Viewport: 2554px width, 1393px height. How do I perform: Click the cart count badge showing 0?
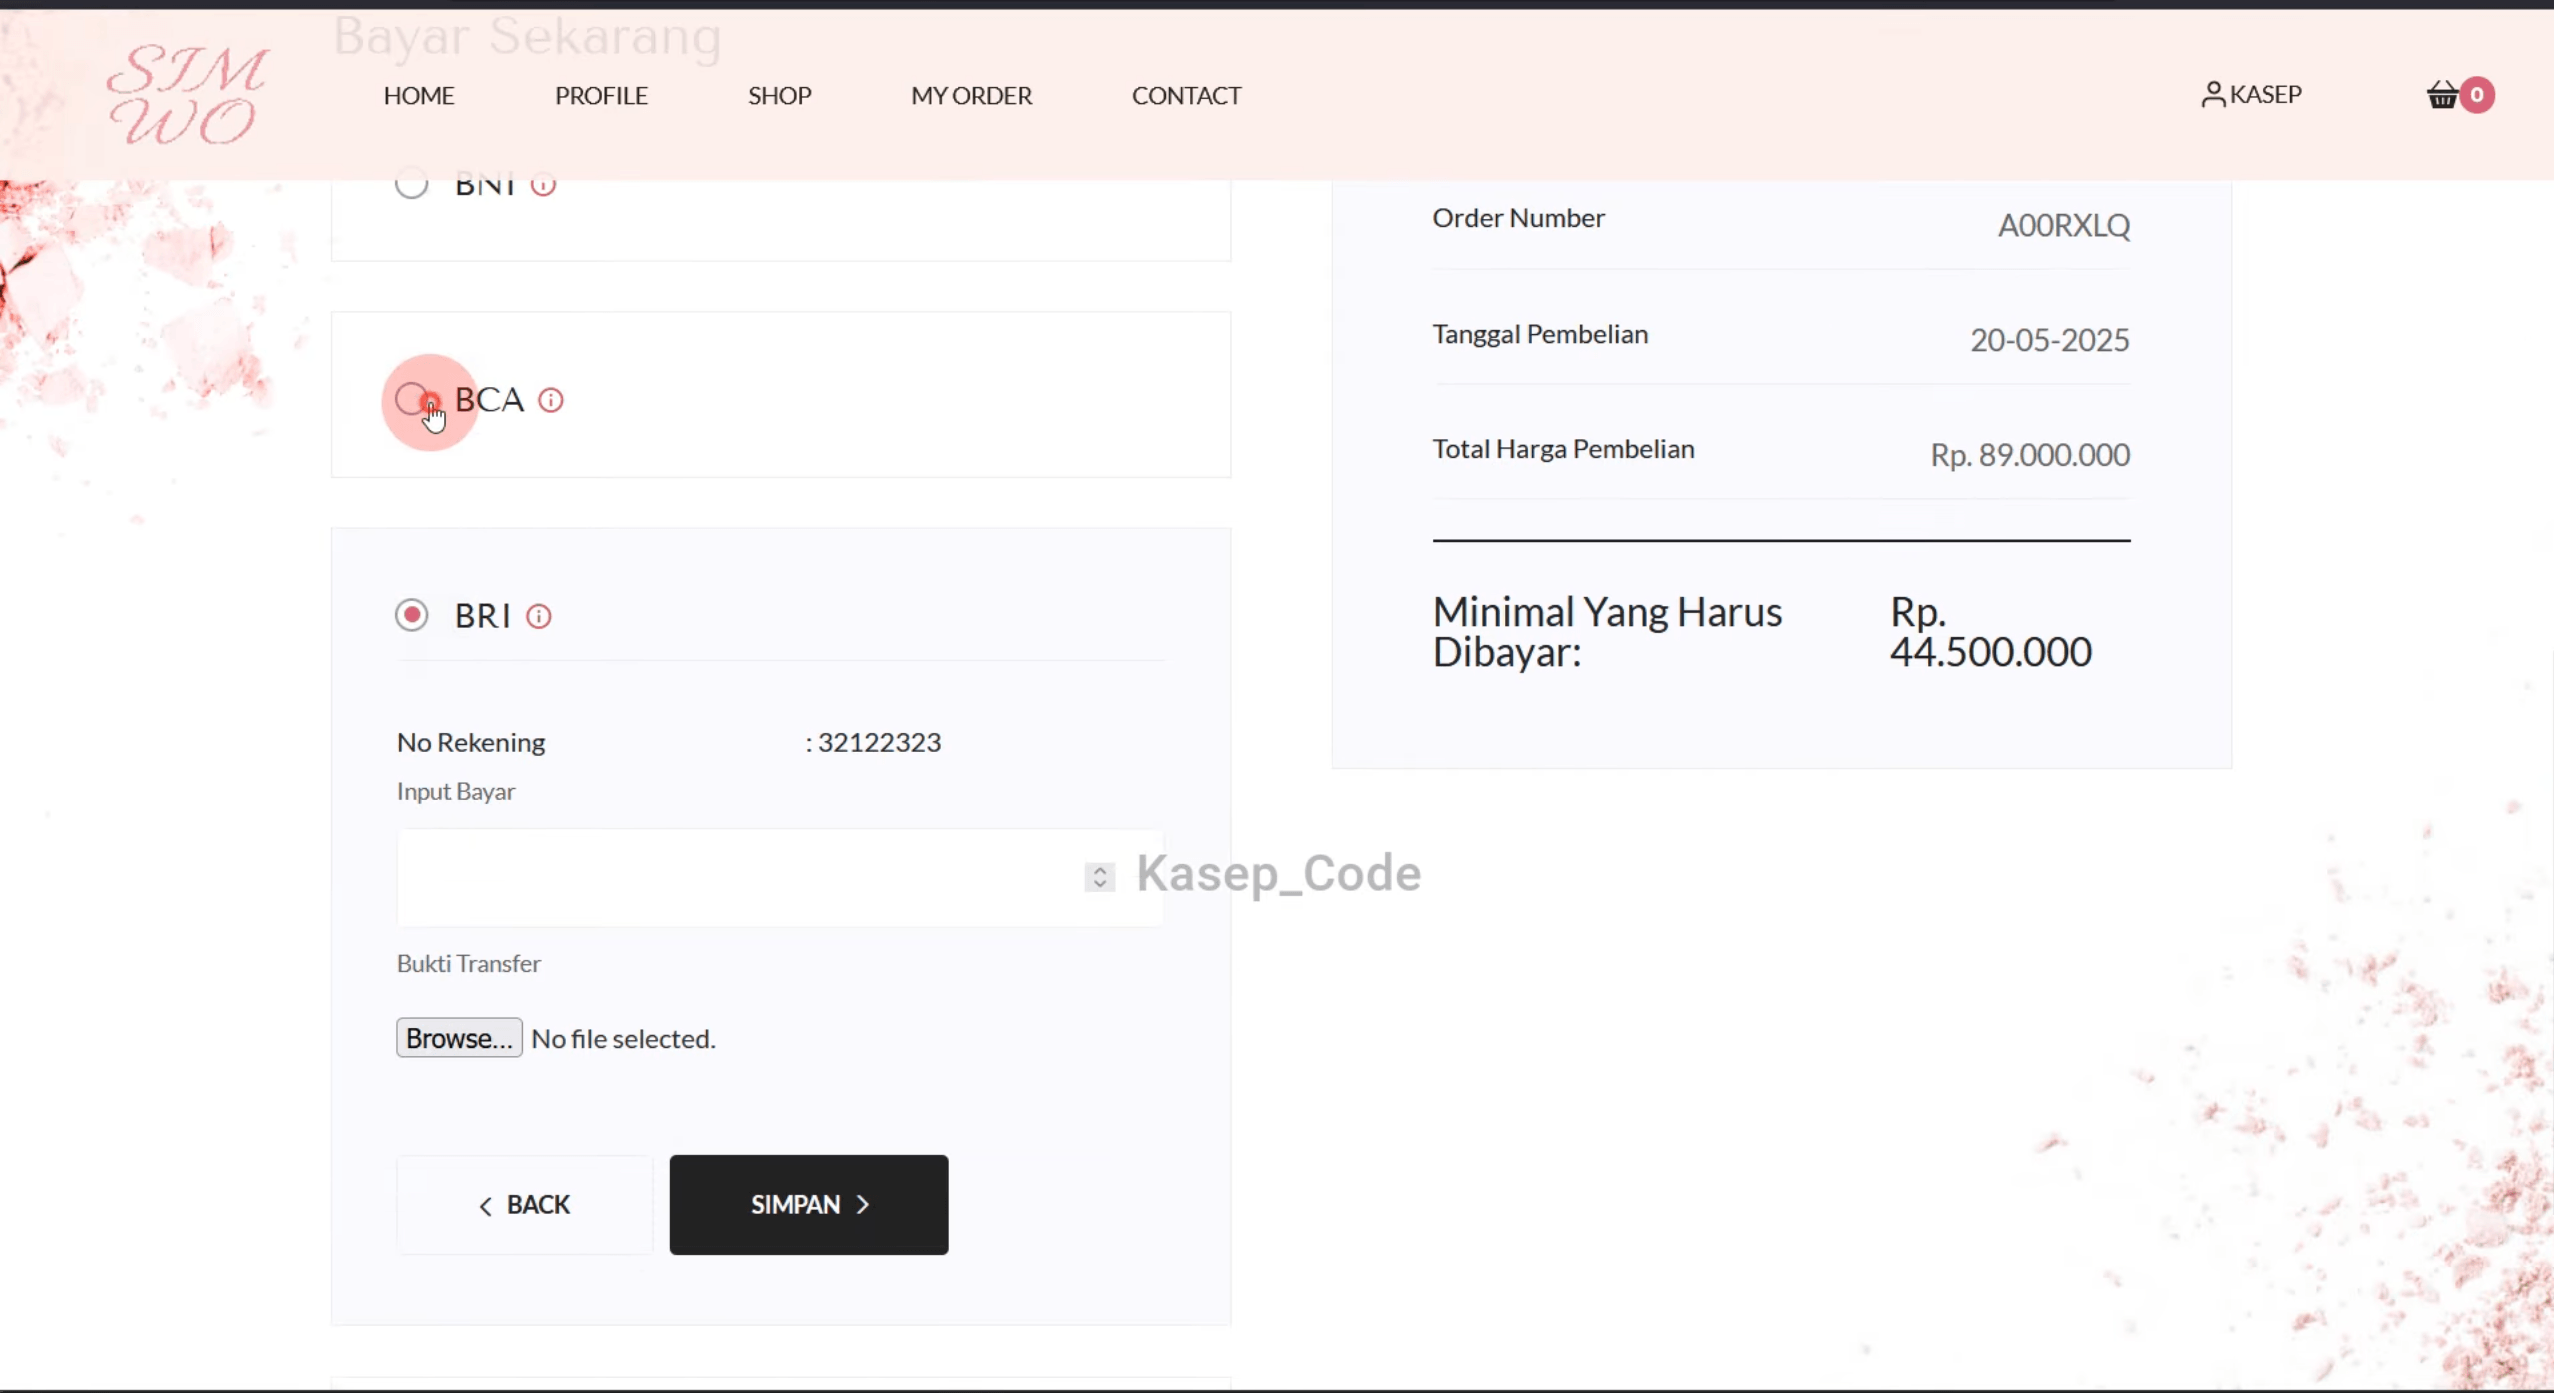click(x=2477, y=95)
